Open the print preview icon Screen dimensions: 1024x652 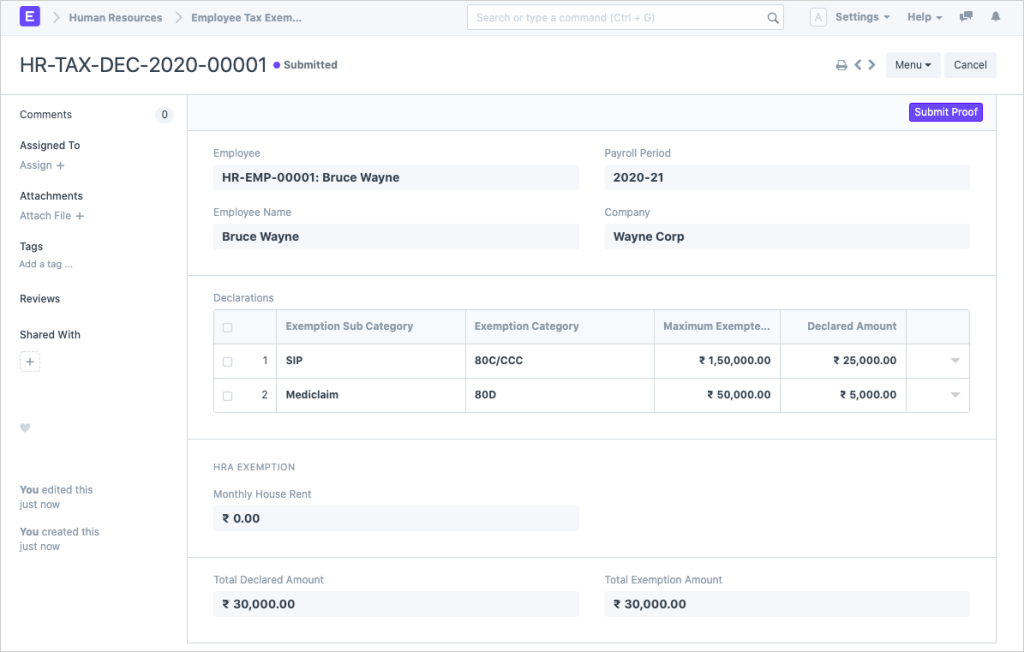[841, 64]
